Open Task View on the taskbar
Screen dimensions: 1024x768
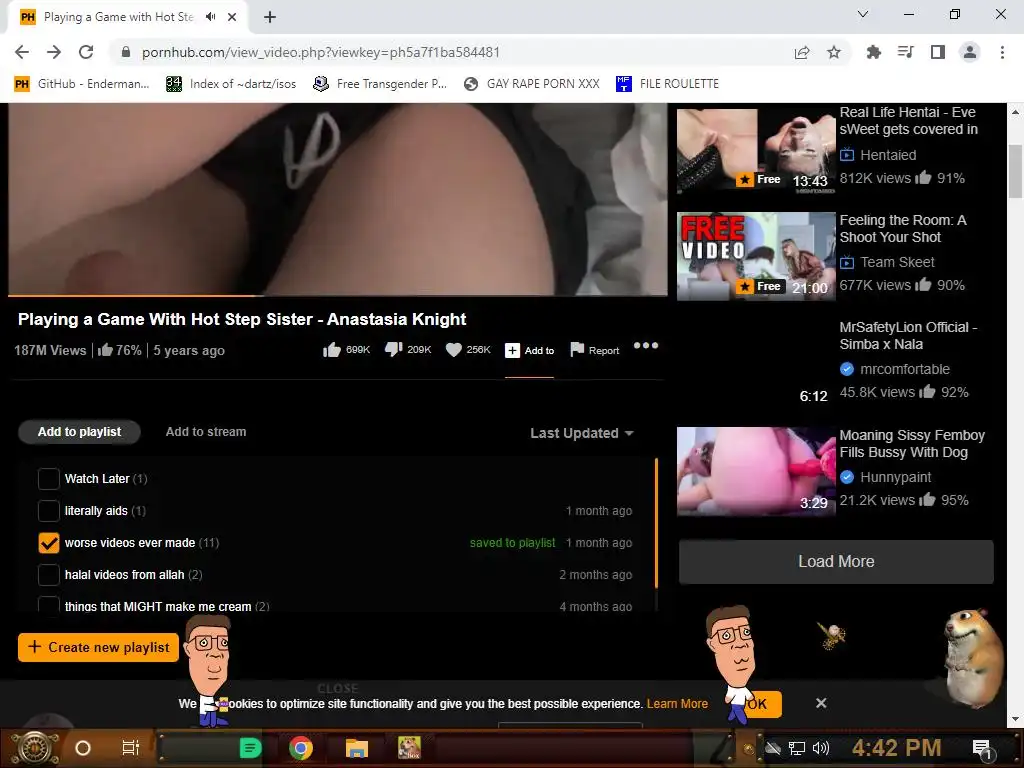[131, 748]
